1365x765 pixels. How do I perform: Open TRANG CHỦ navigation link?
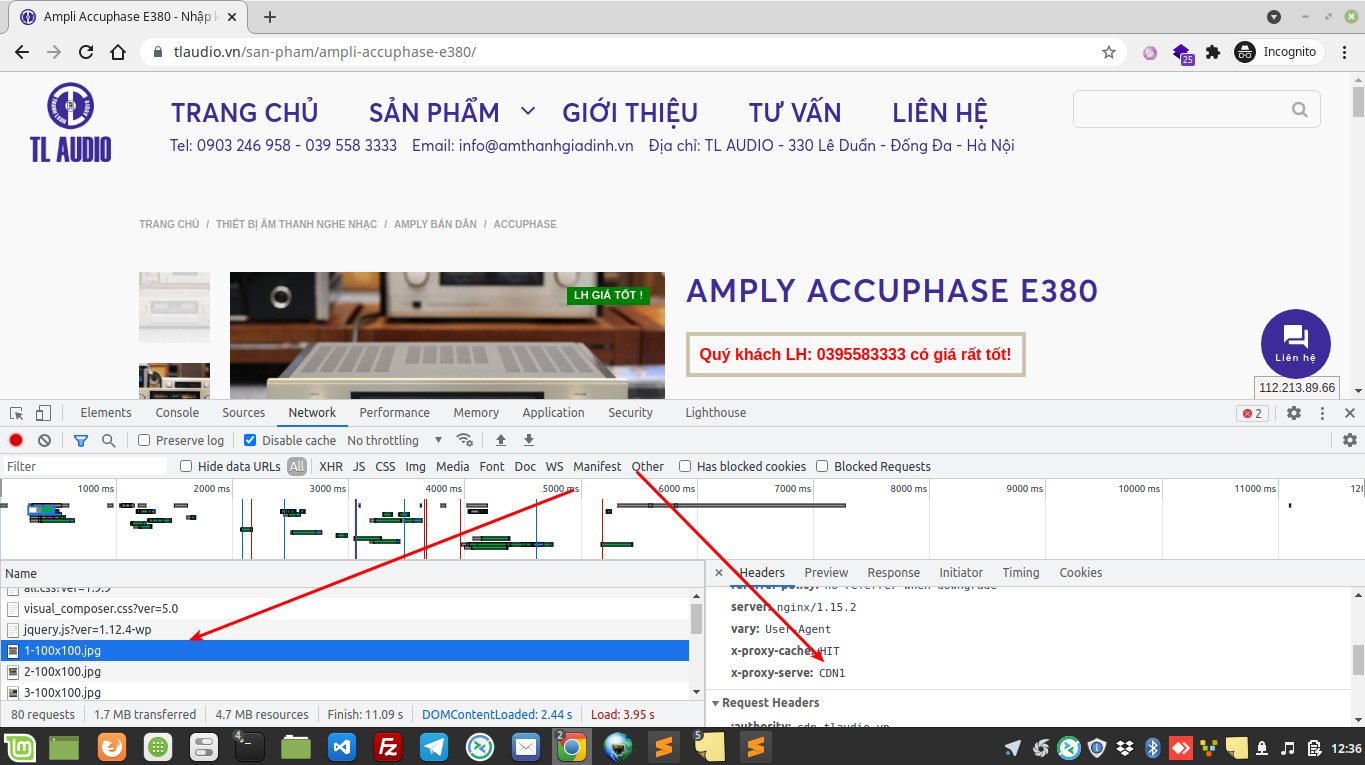pos(244,112)
